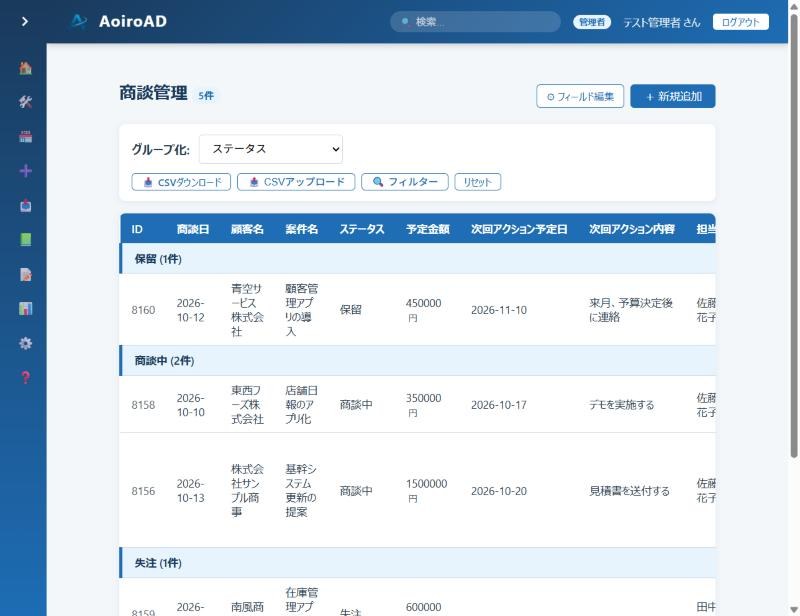800x616 pixels.
Task: Click the 2026-10-13 meeting date cell
Action: coord(191,490)
